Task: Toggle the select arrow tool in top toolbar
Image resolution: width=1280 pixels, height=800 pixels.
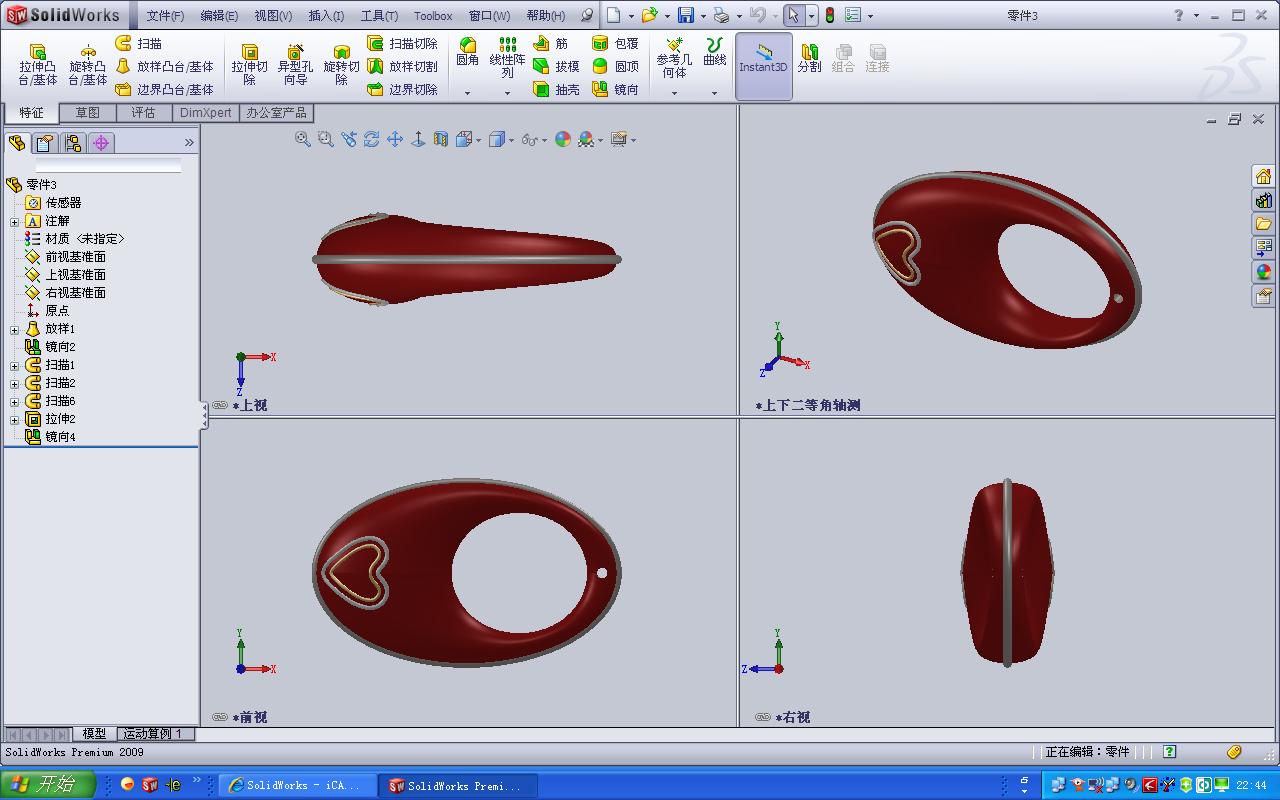Action: [x=793, y=15]
